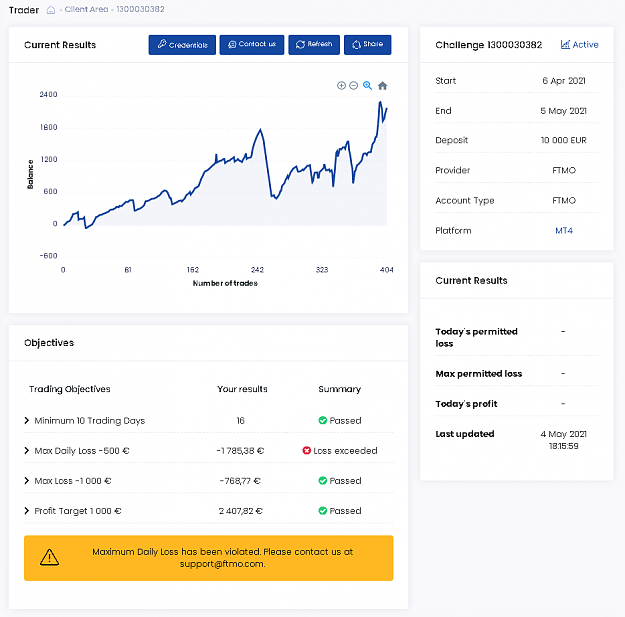Click red Loss exceeded status icon

[307, 450]
